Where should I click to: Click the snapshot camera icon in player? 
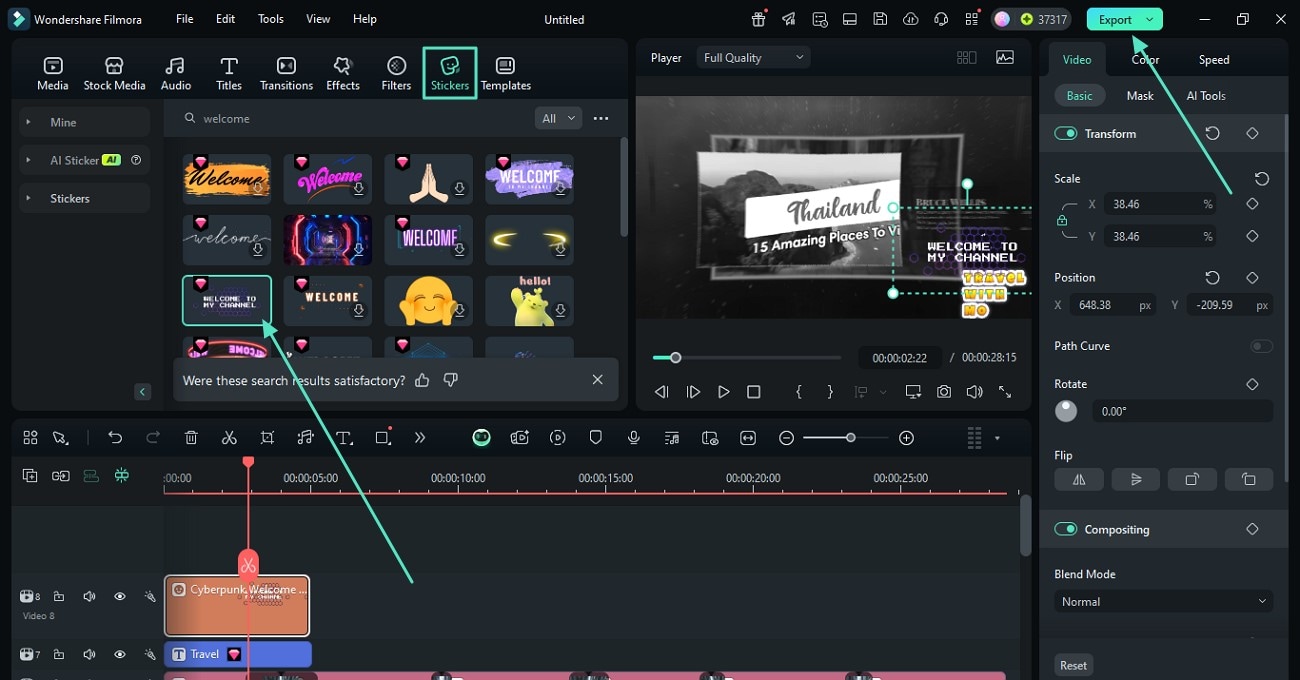click(x=944, y=392)
